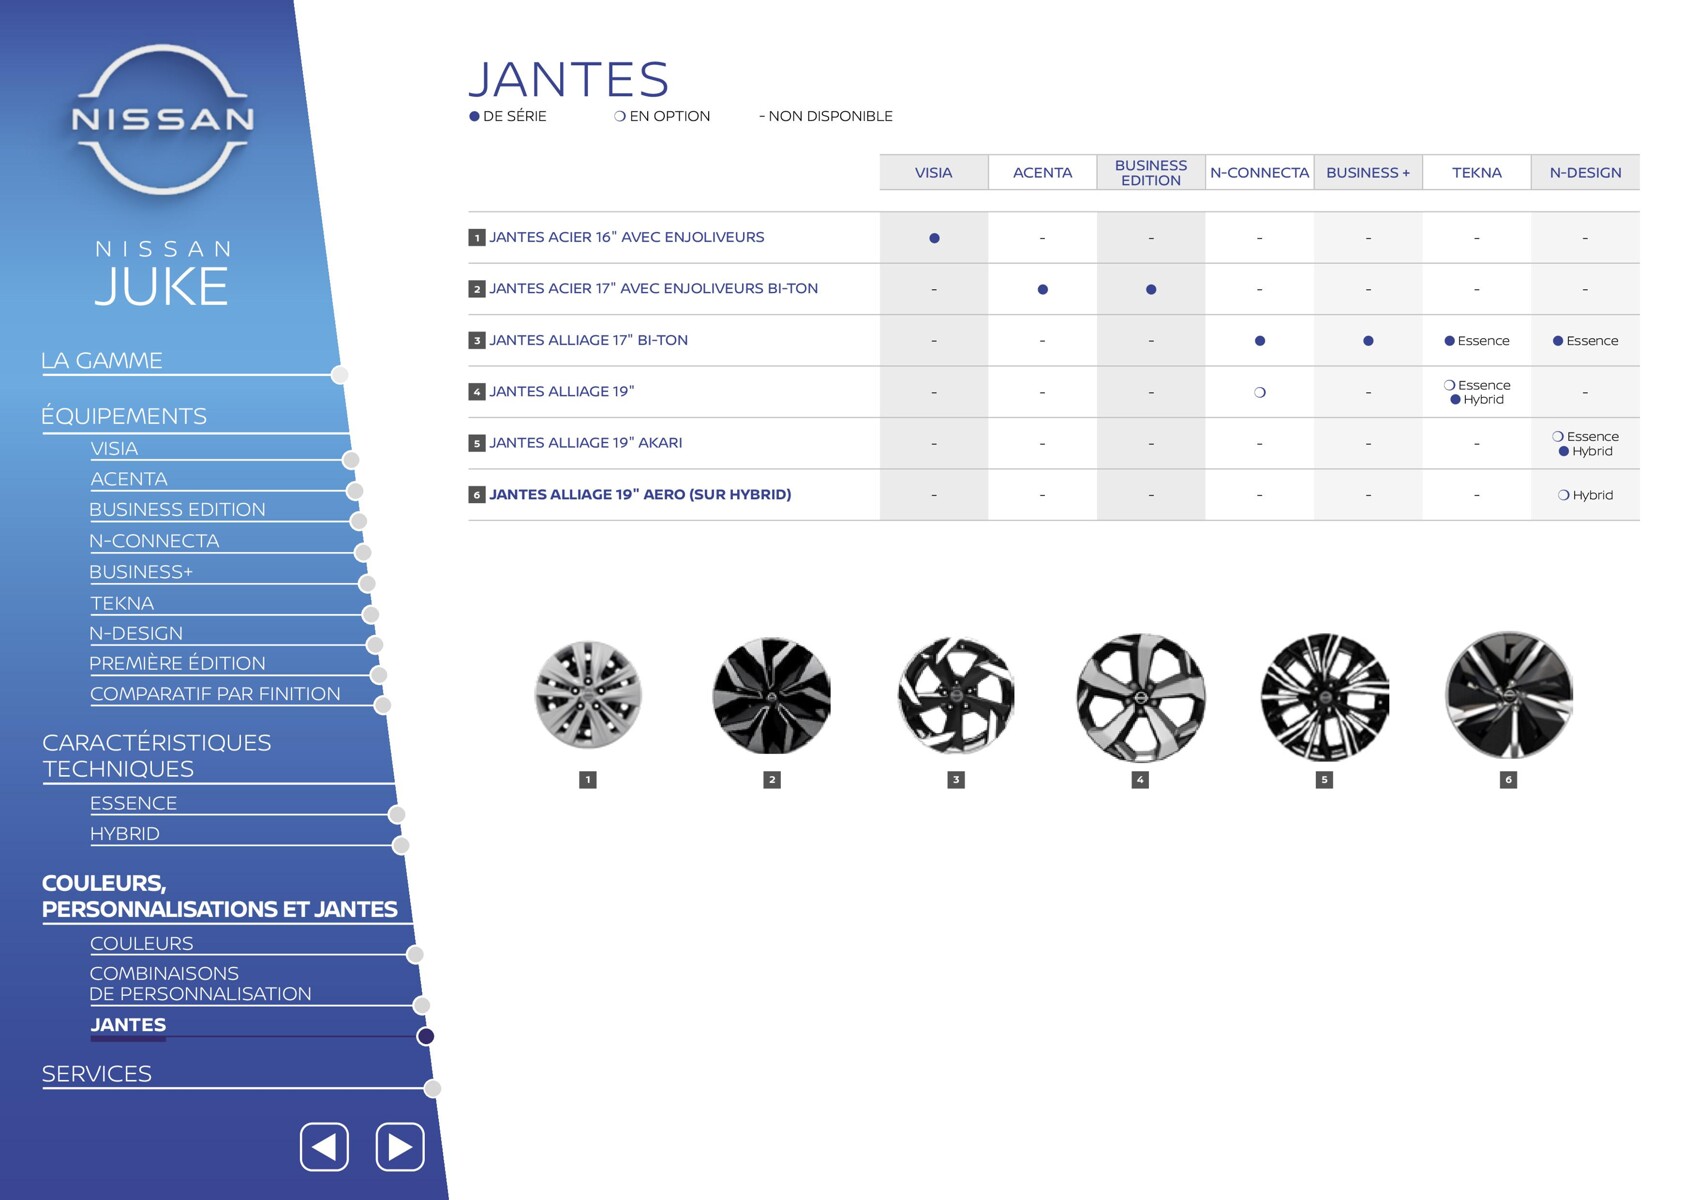Open BUSINESS+ equipment page in sidebar
This screenshot has width=1697, height=1200.
141,572
